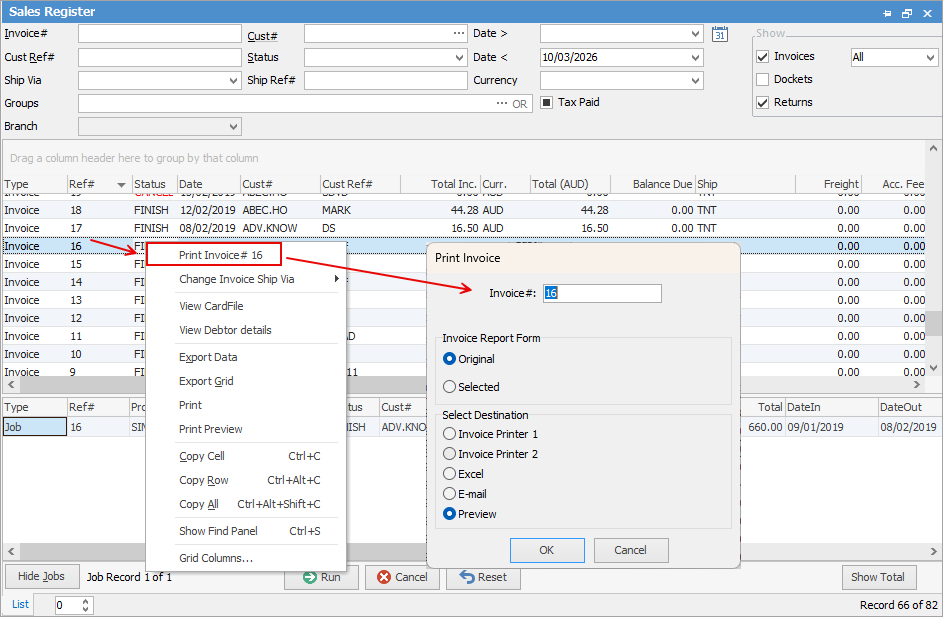The image size is (943, 617).
Task: Expand the Ship Via dropdown
Action: [x=233, y=81]
